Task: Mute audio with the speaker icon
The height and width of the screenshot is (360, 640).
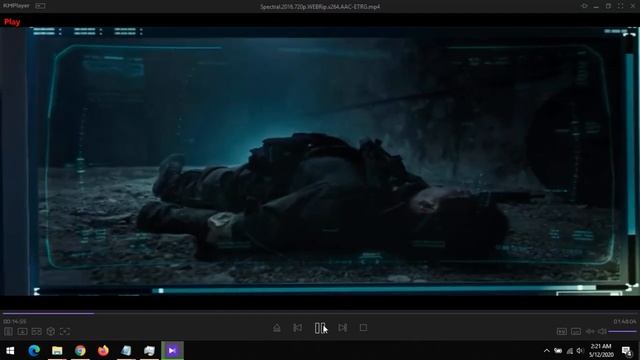Action: pyautogui.click(x=602, y=331)
